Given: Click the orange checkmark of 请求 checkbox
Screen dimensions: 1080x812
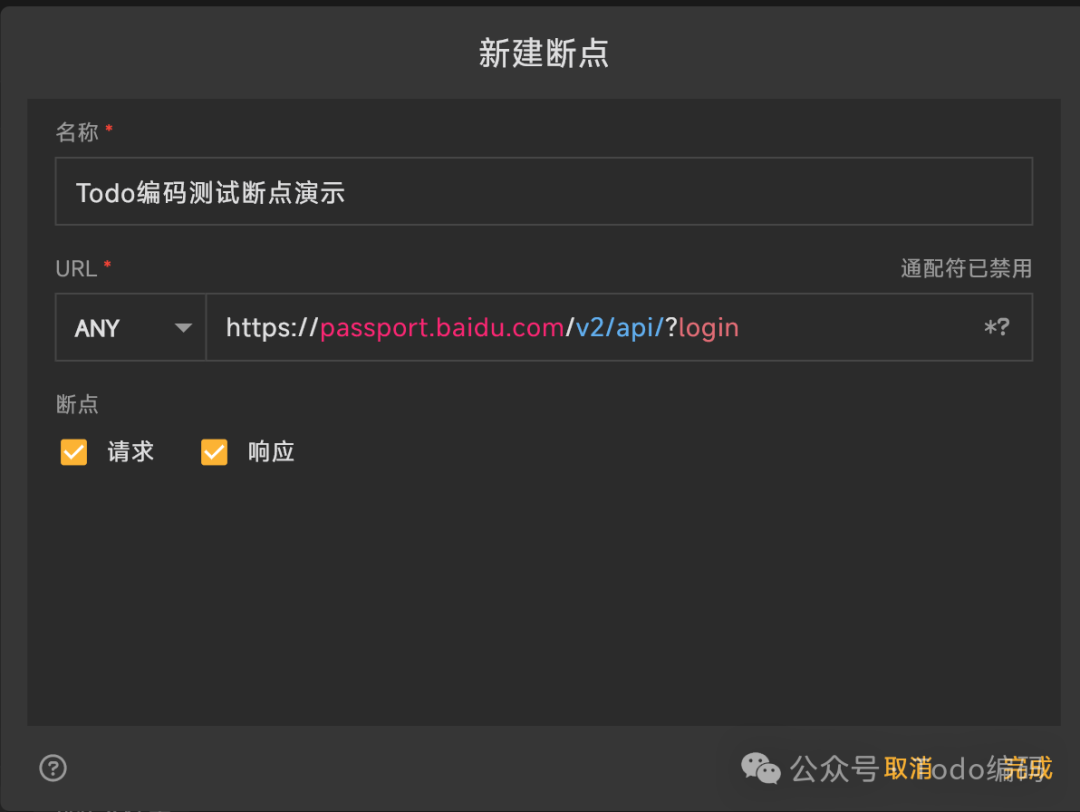Looking at the screenshot, I should (73, 452).
